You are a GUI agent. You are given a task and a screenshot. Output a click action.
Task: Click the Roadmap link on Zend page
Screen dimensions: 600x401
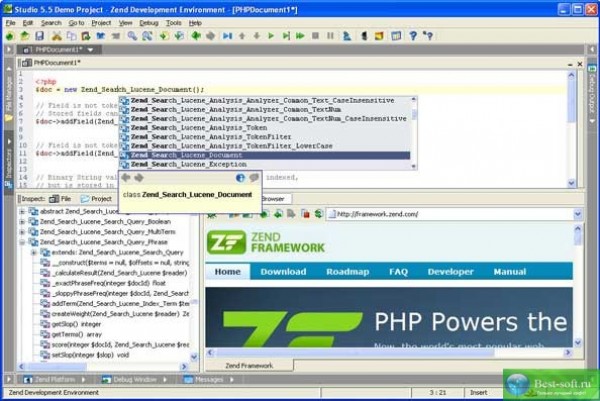347,272
